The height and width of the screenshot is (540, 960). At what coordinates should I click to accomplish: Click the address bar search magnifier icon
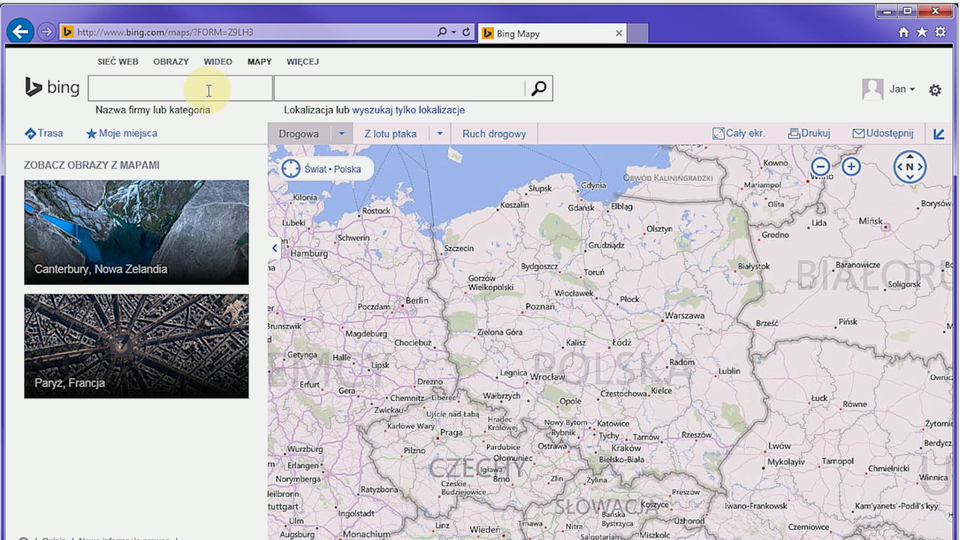[441, 32]
